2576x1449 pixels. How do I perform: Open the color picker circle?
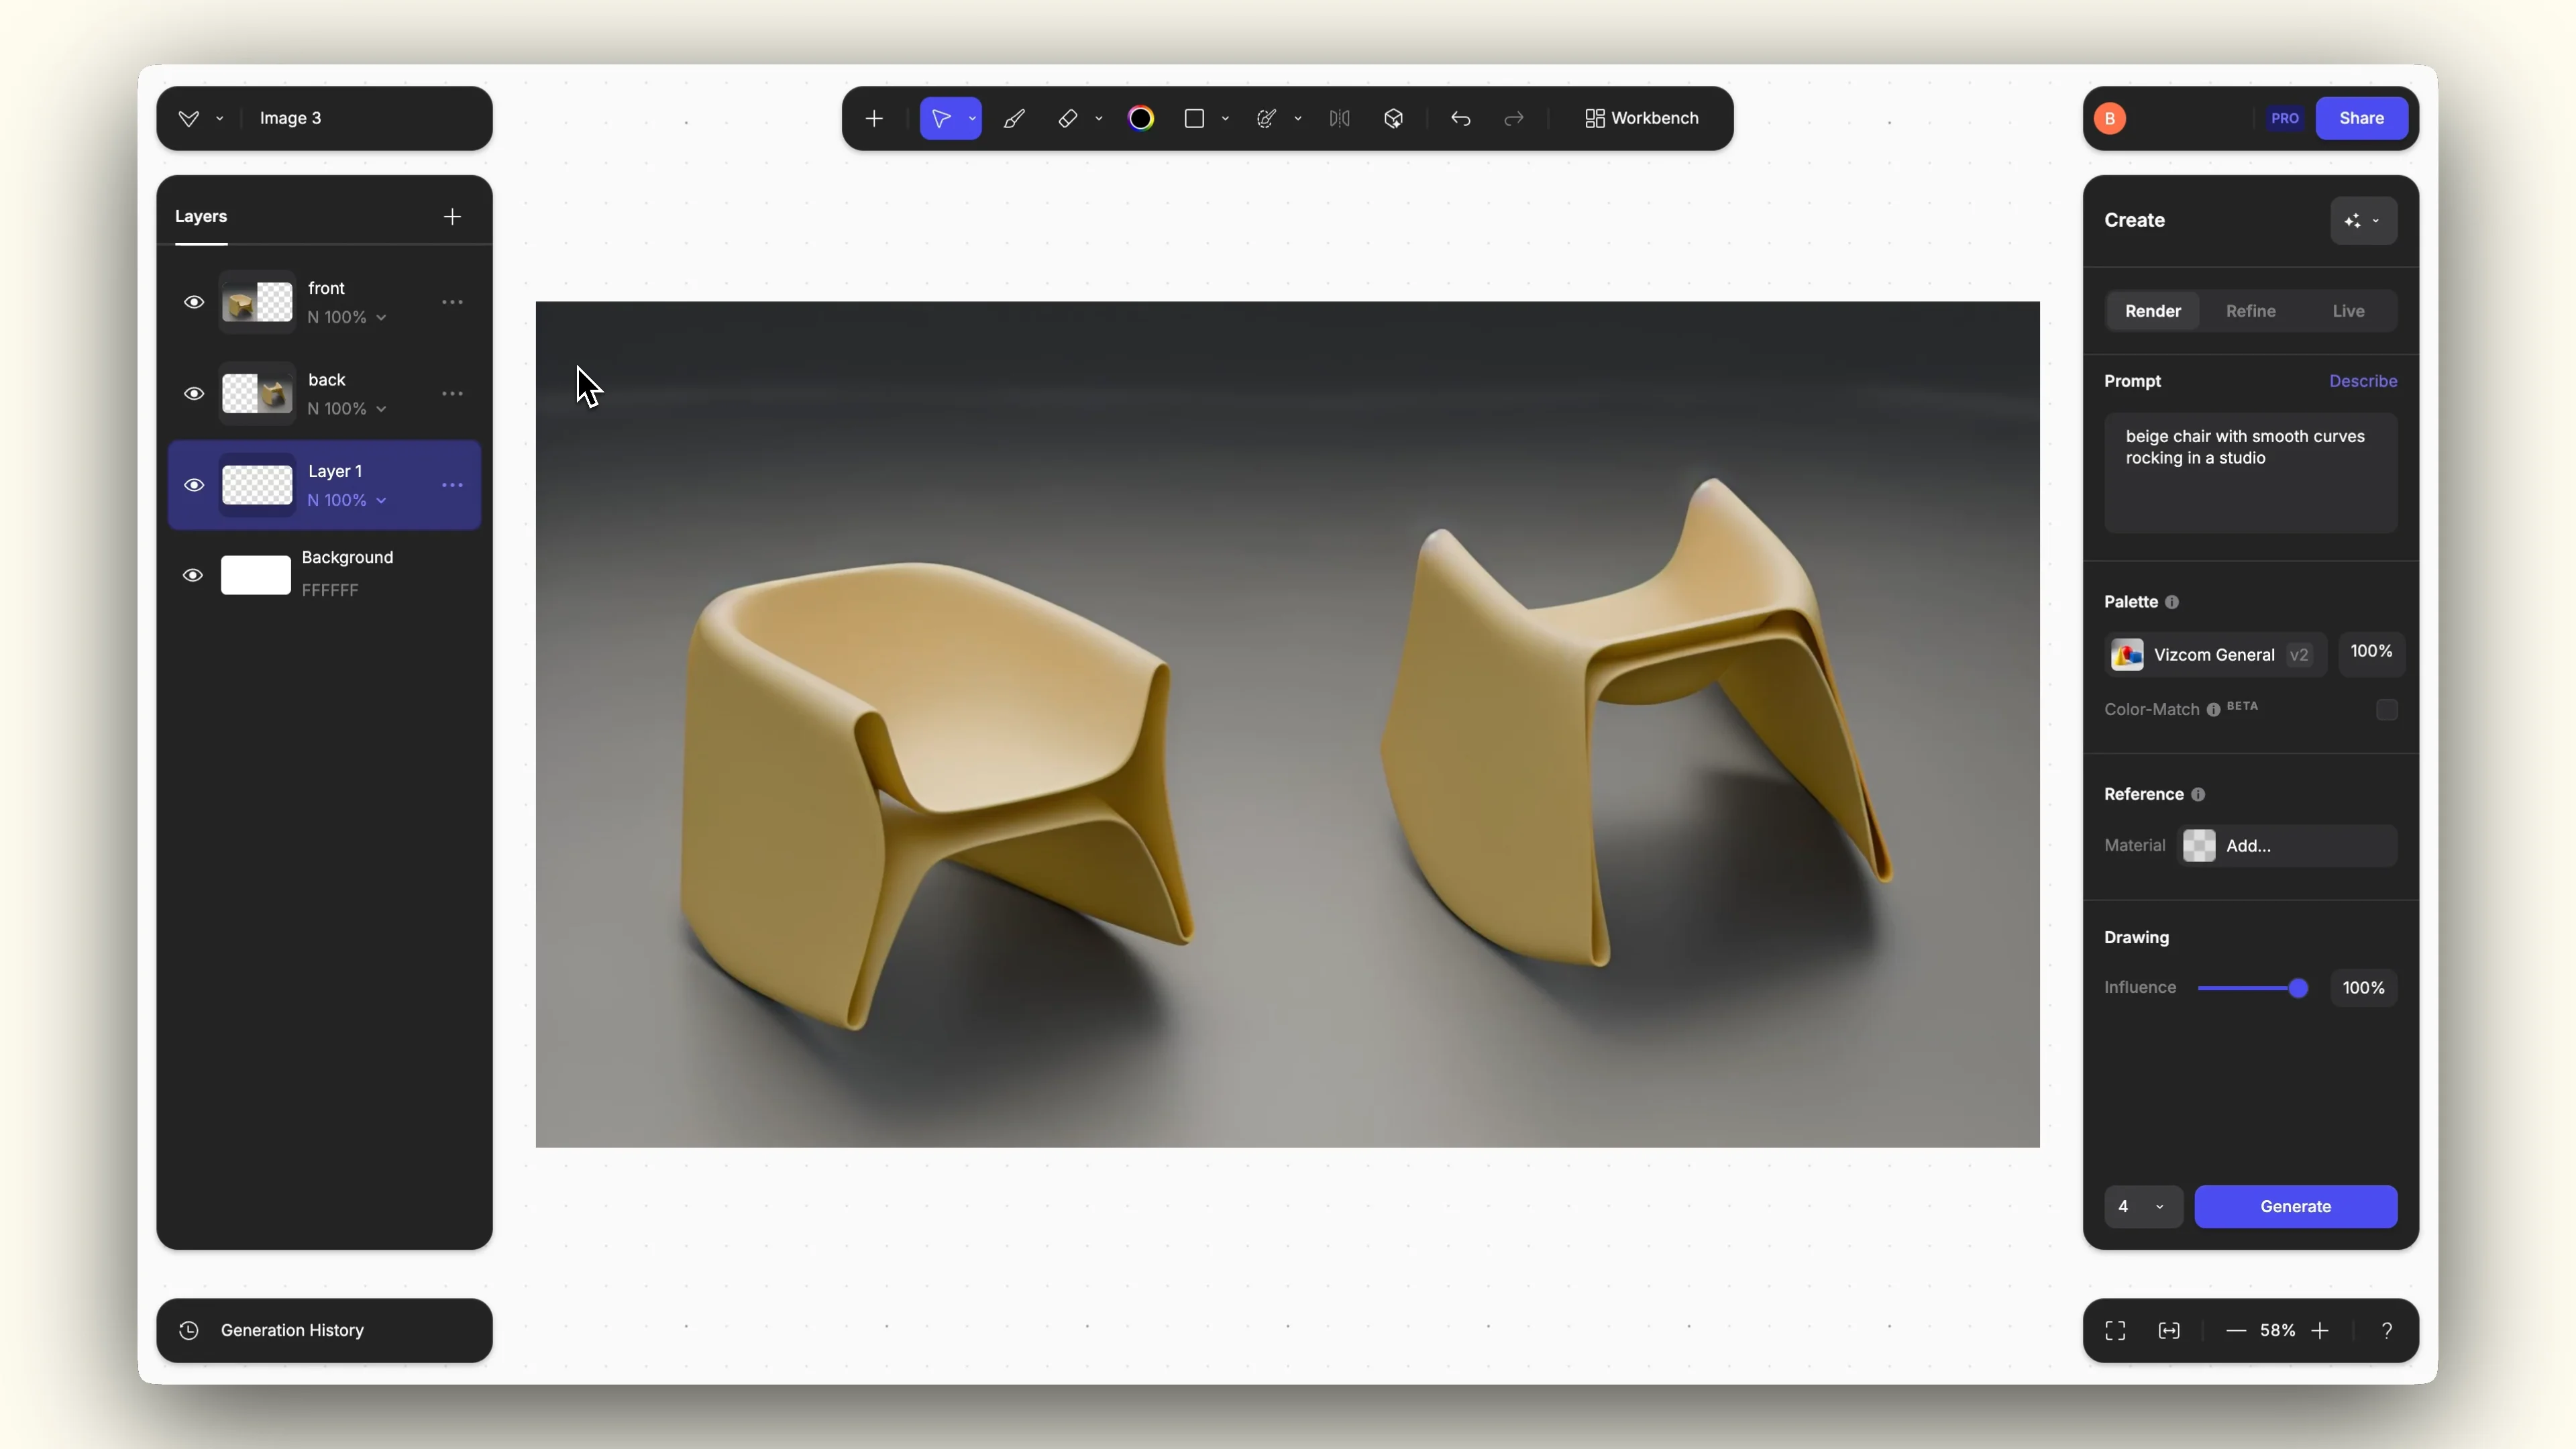[1140, 119]
